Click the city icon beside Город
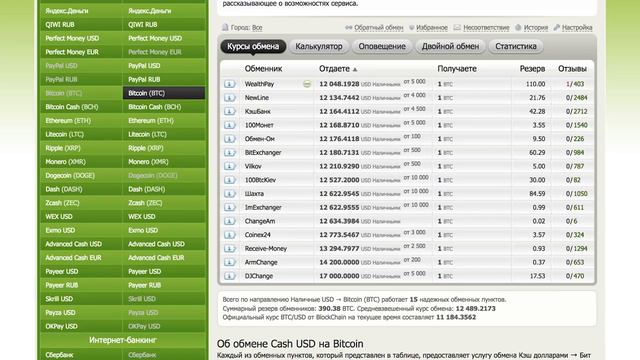The width and height of the screenshot is (640, 360). (x=225, y=27)
